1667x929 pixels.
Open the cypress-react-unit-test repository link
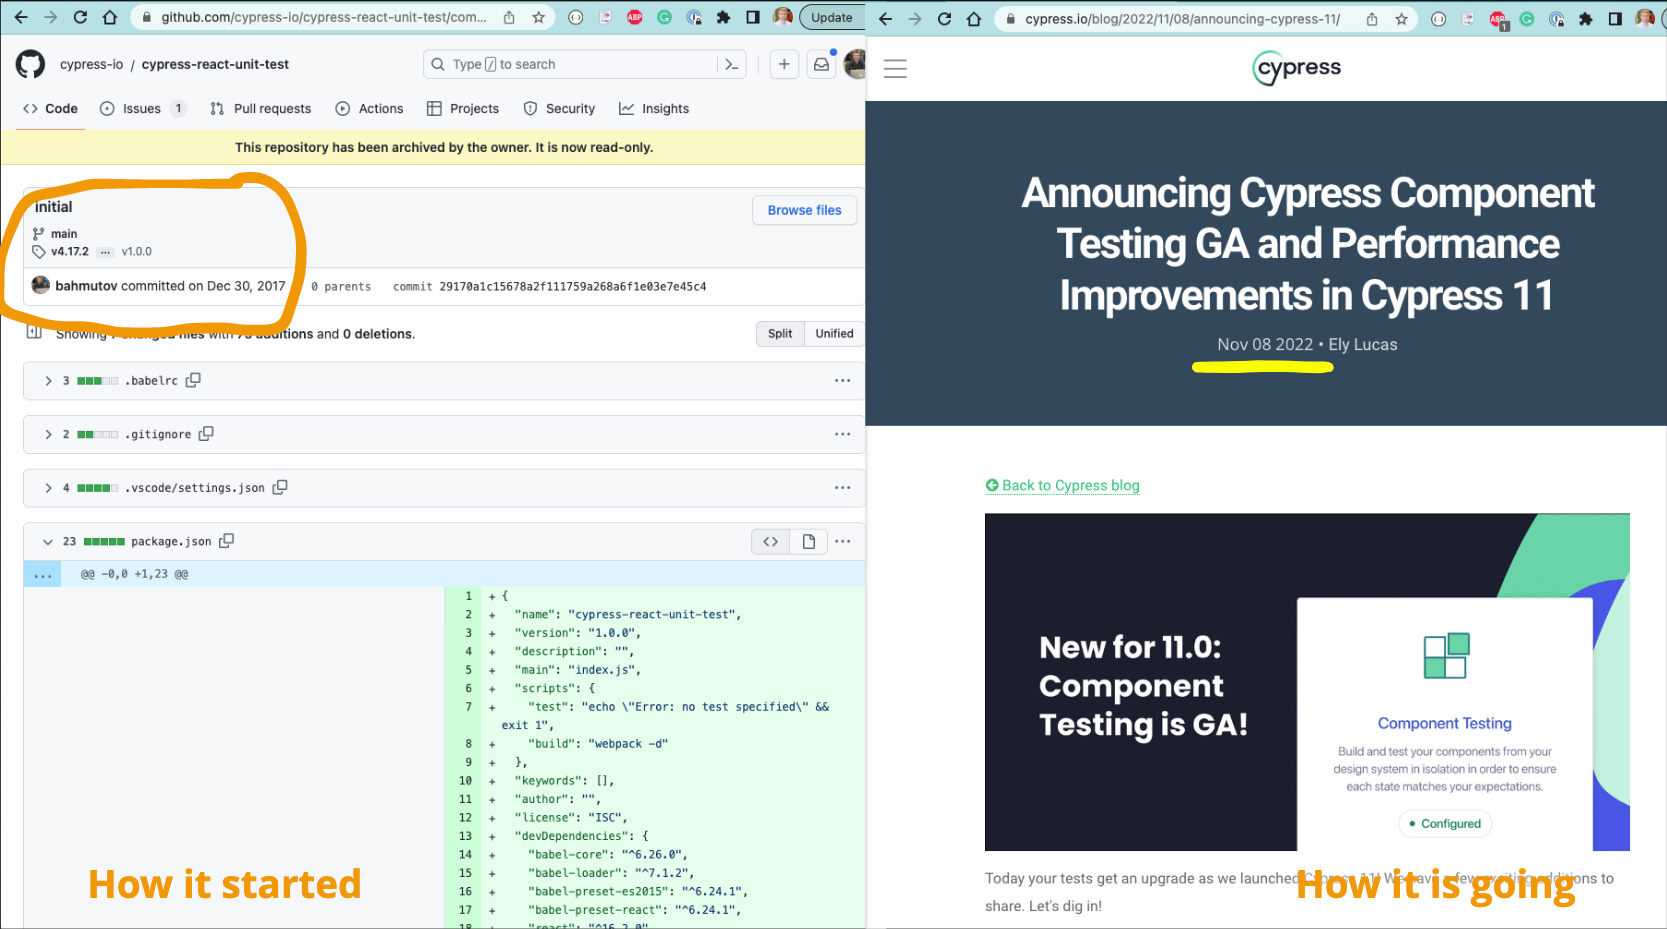[215, 64]
